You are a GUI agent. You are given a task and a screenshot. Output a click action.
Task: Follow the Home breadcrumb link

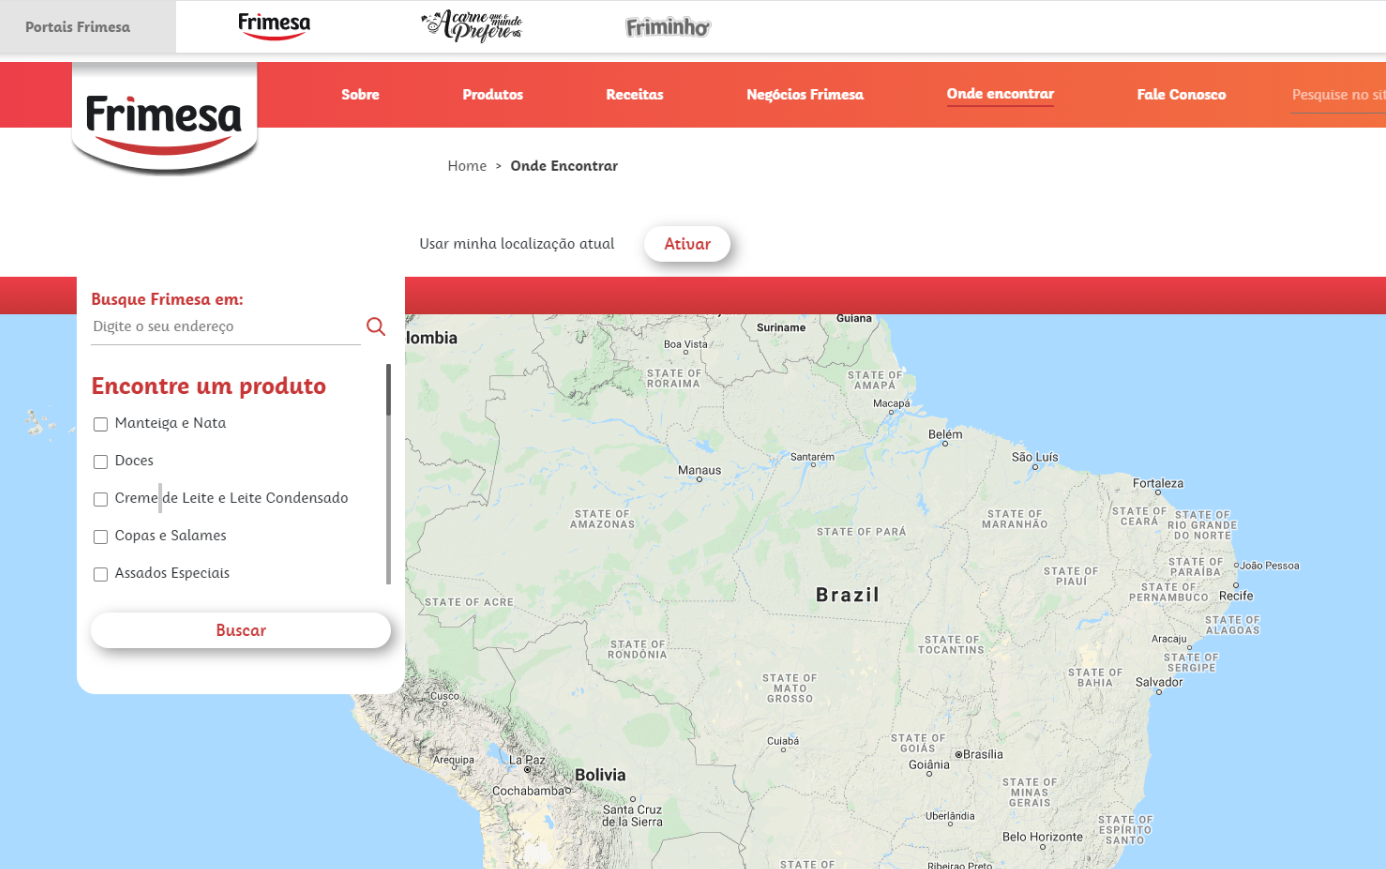[x=467, y=166]
